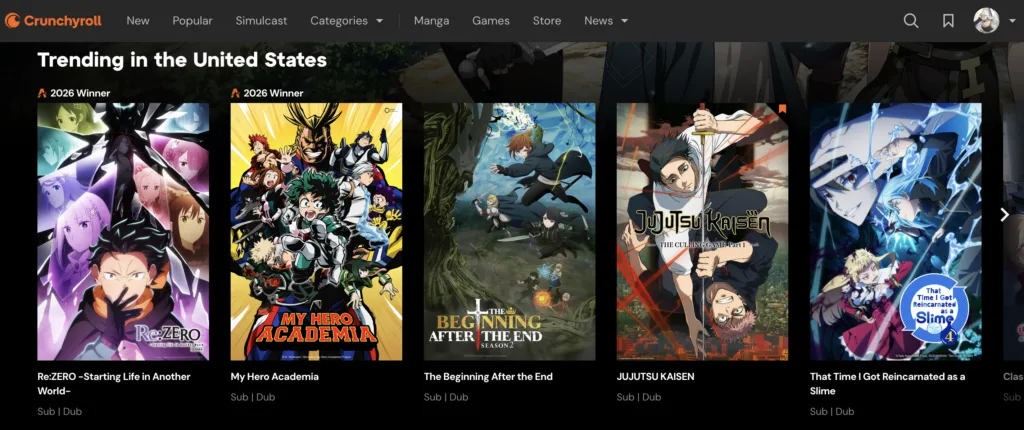The image size is (1024, 430).
Task: Open the Store link
Action: [547, 21]
